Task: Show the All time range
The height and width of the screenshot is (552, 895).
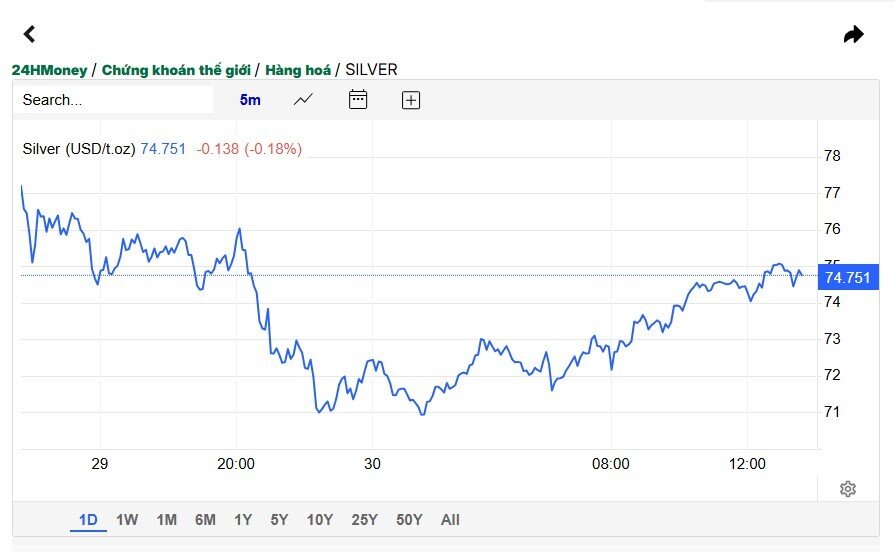Action: tap(450, 519)
